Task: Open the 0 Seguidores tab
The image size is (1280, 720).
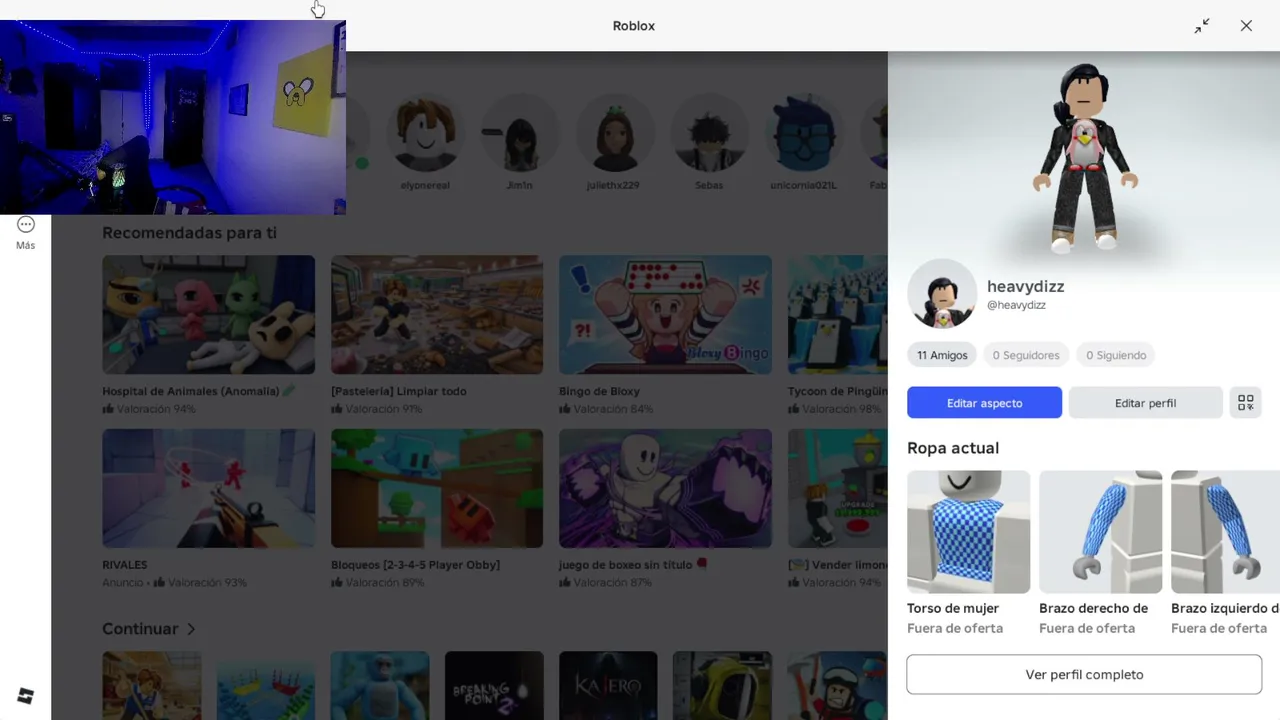Action: coord(1026,355)
